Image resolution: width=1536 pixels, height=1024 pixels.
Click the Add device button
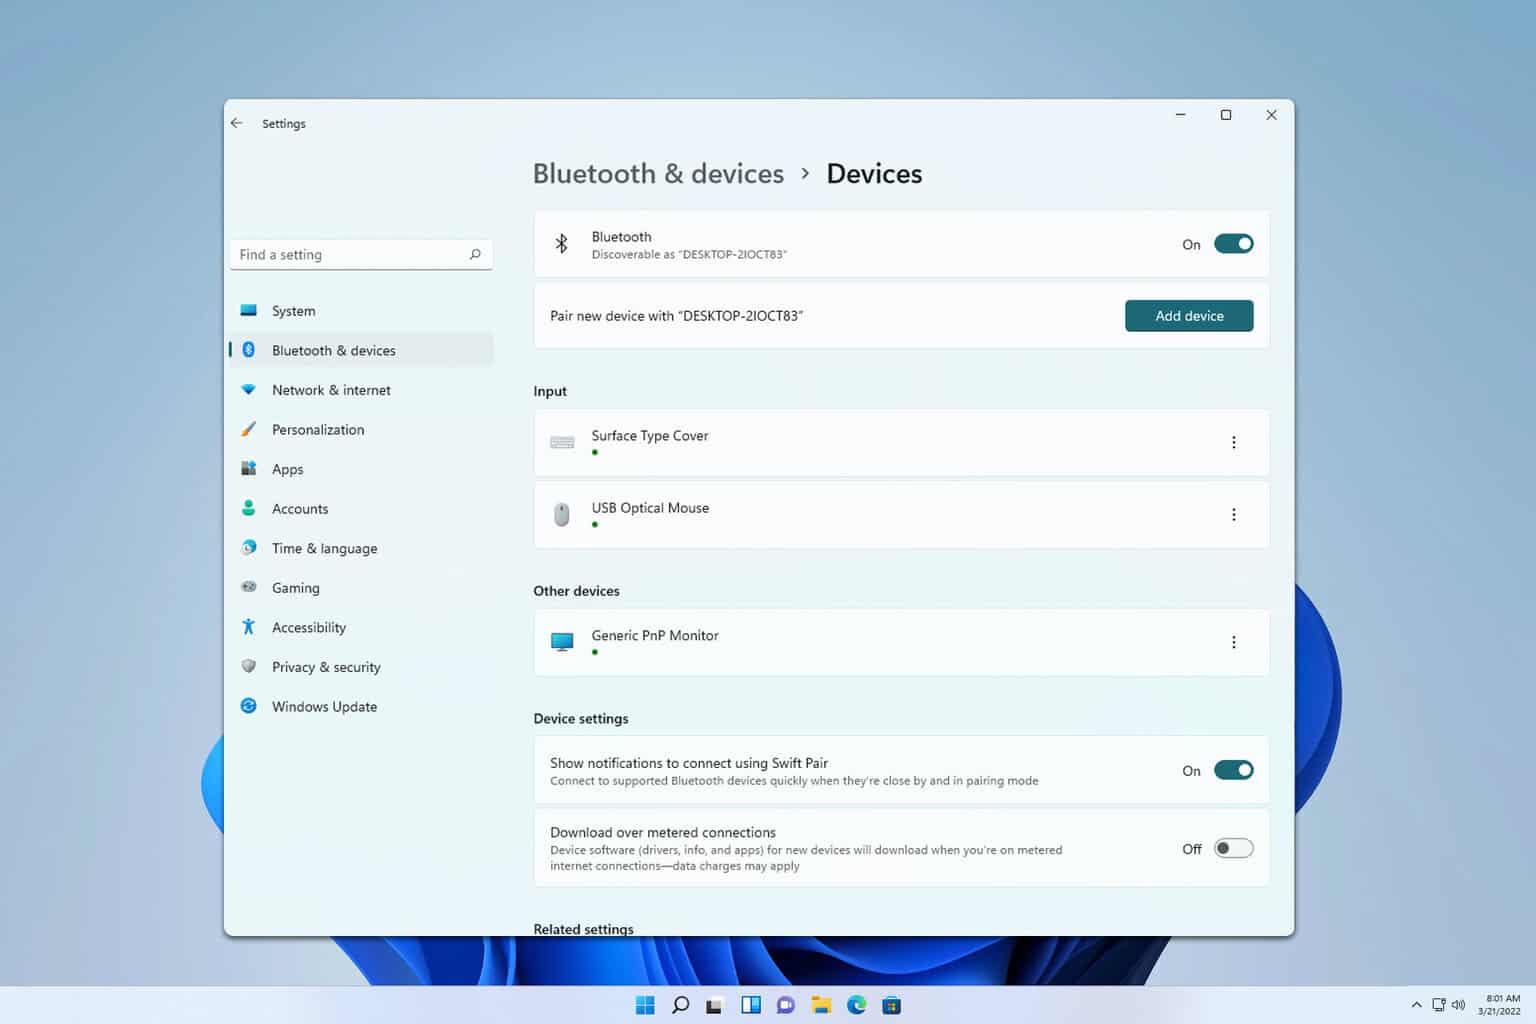[x=1189, y=316]
